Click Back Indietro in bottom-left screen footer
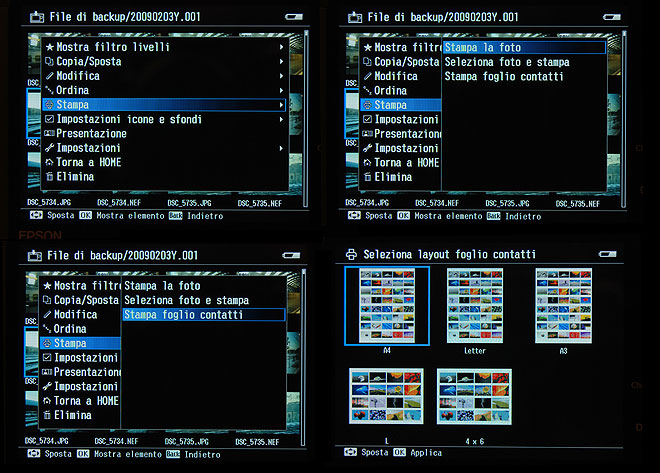This screenshot has height=473, width=660. point(194,454)
